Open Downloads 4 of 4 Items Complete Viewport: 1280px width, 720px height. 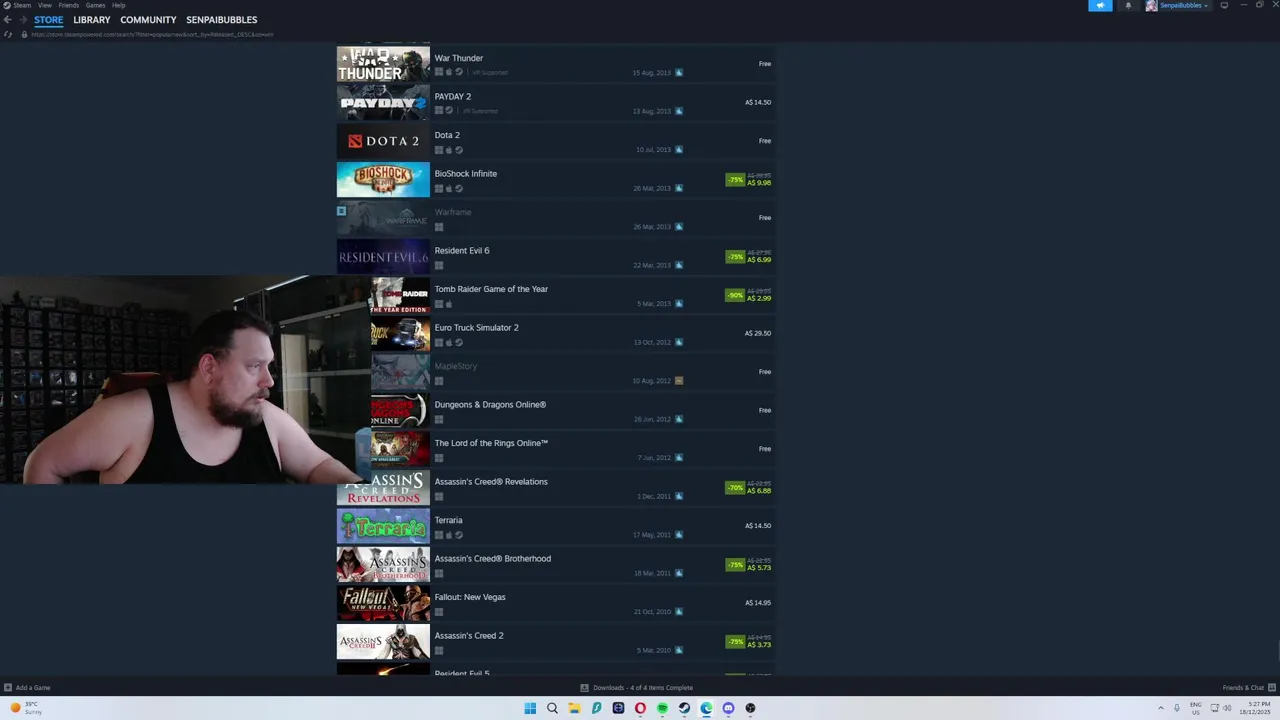point(637,687)
